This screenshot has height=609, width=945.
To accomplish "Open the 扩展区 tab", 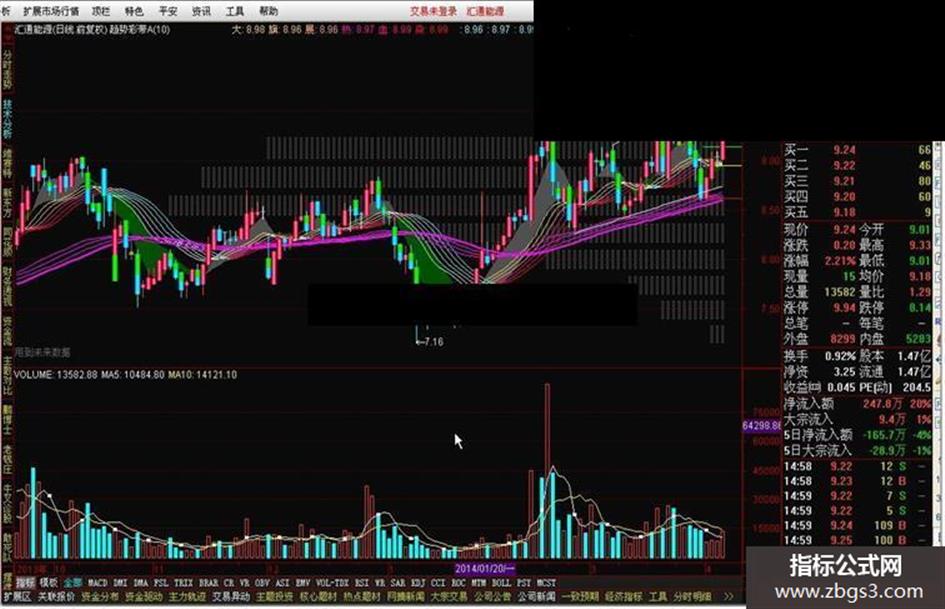I will [x=17, y=596].
